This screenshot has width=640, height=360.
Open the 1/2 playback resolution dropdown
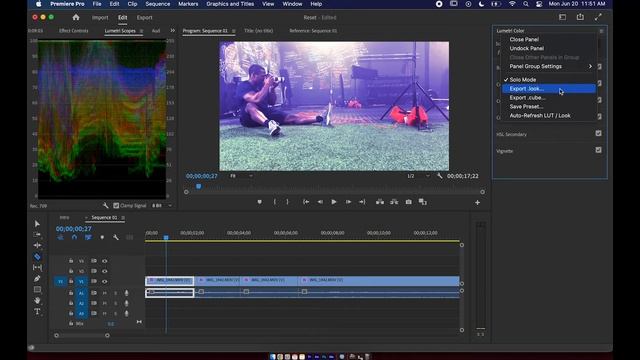tap(418, 176)
